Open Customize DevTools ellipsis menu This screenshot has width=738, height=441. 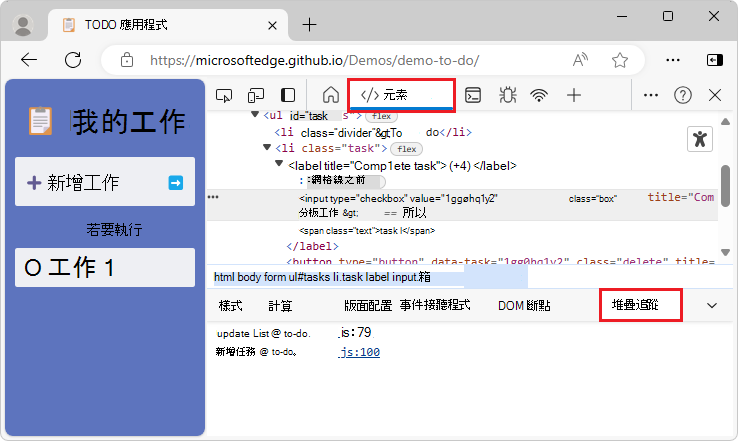pos(650,95)
